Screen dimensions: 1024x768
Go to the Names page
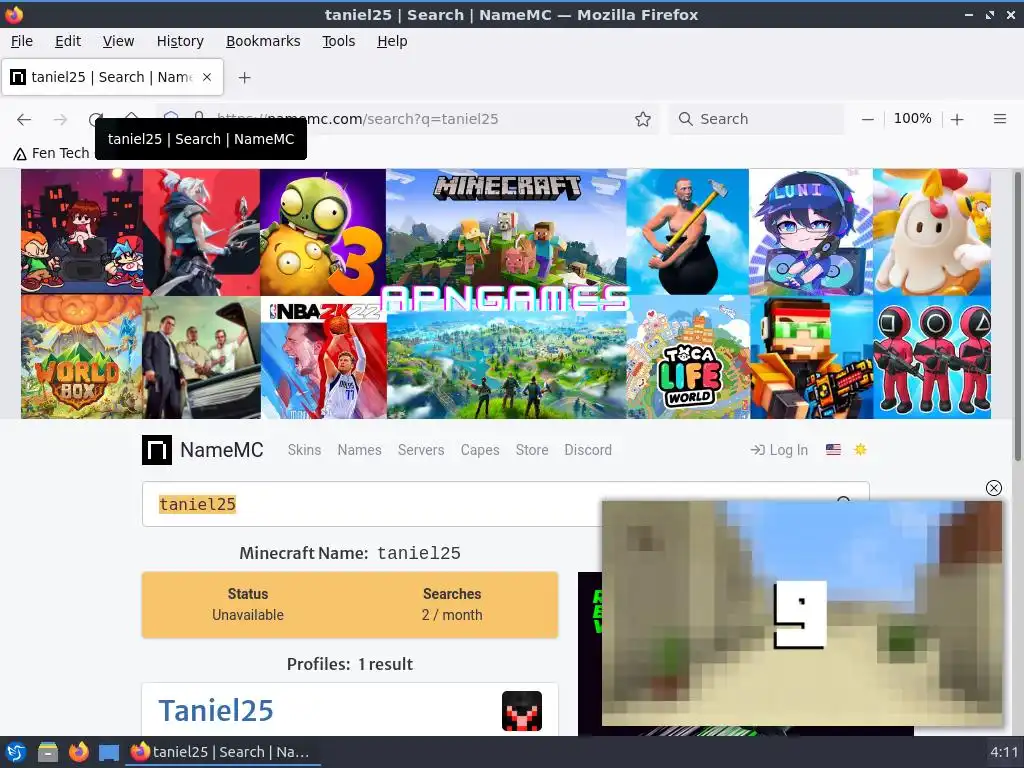(x=359, y=450)
